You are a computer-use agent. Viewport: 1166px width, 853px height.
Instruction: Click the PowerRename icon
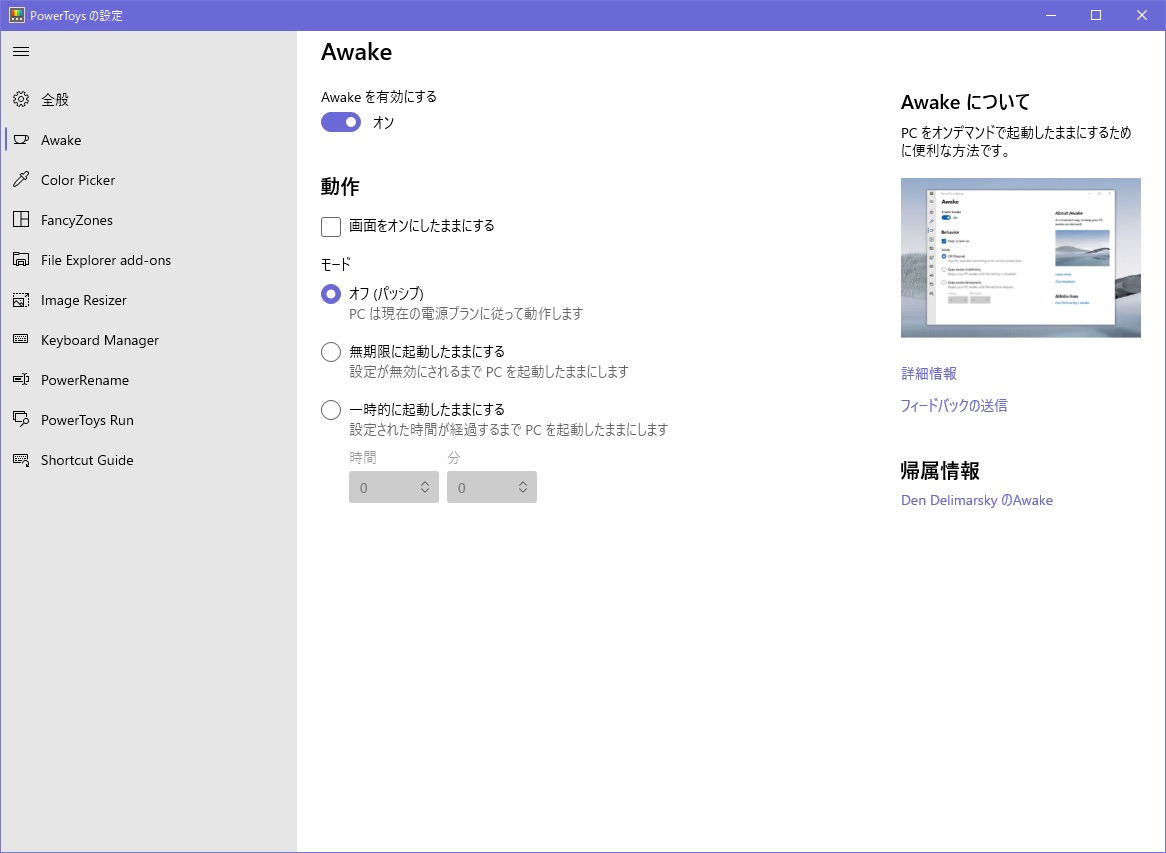coord(21,380)
